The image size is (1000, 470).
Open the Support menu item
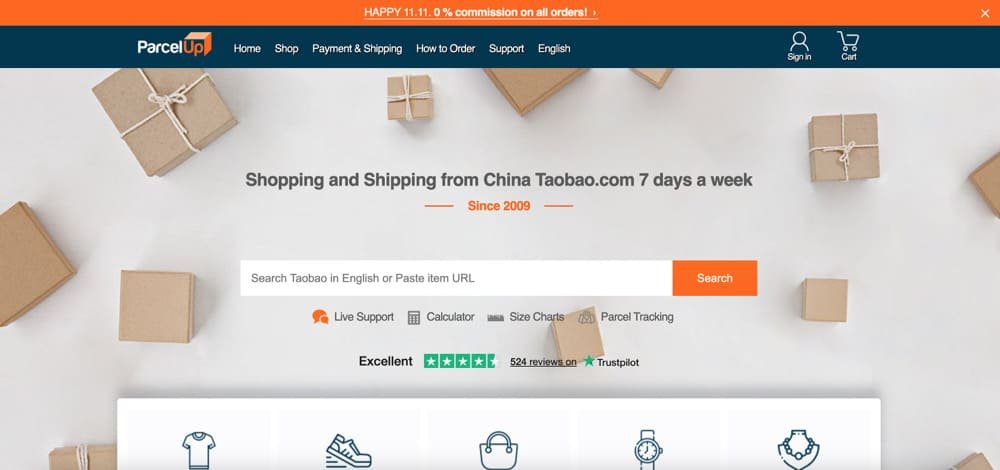point(506,48)
